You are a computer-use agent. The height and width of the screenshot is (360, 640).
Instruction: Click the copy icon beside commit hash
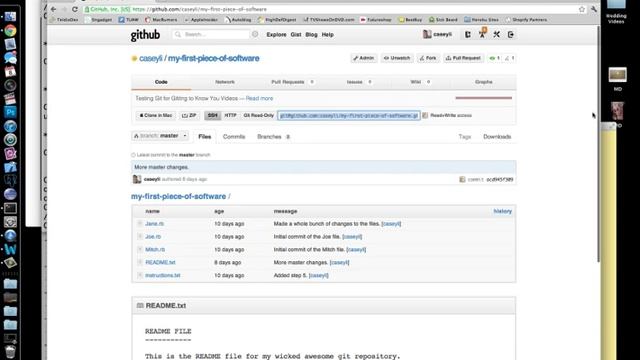462,179
